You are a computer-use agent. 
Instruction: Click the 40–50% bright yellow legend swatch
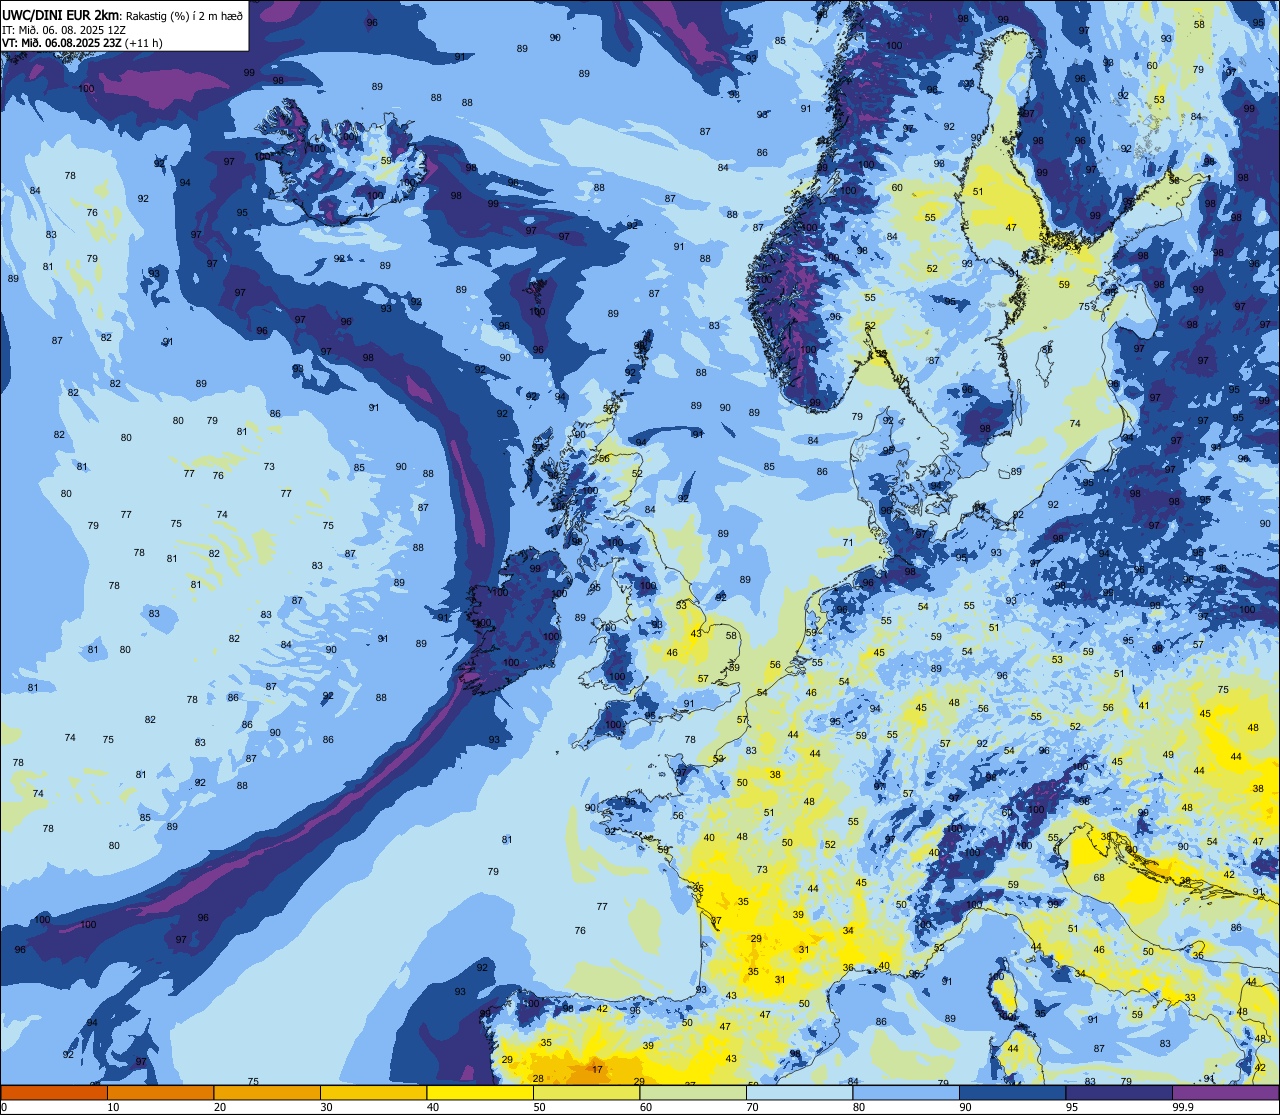tap(480, 1093)
